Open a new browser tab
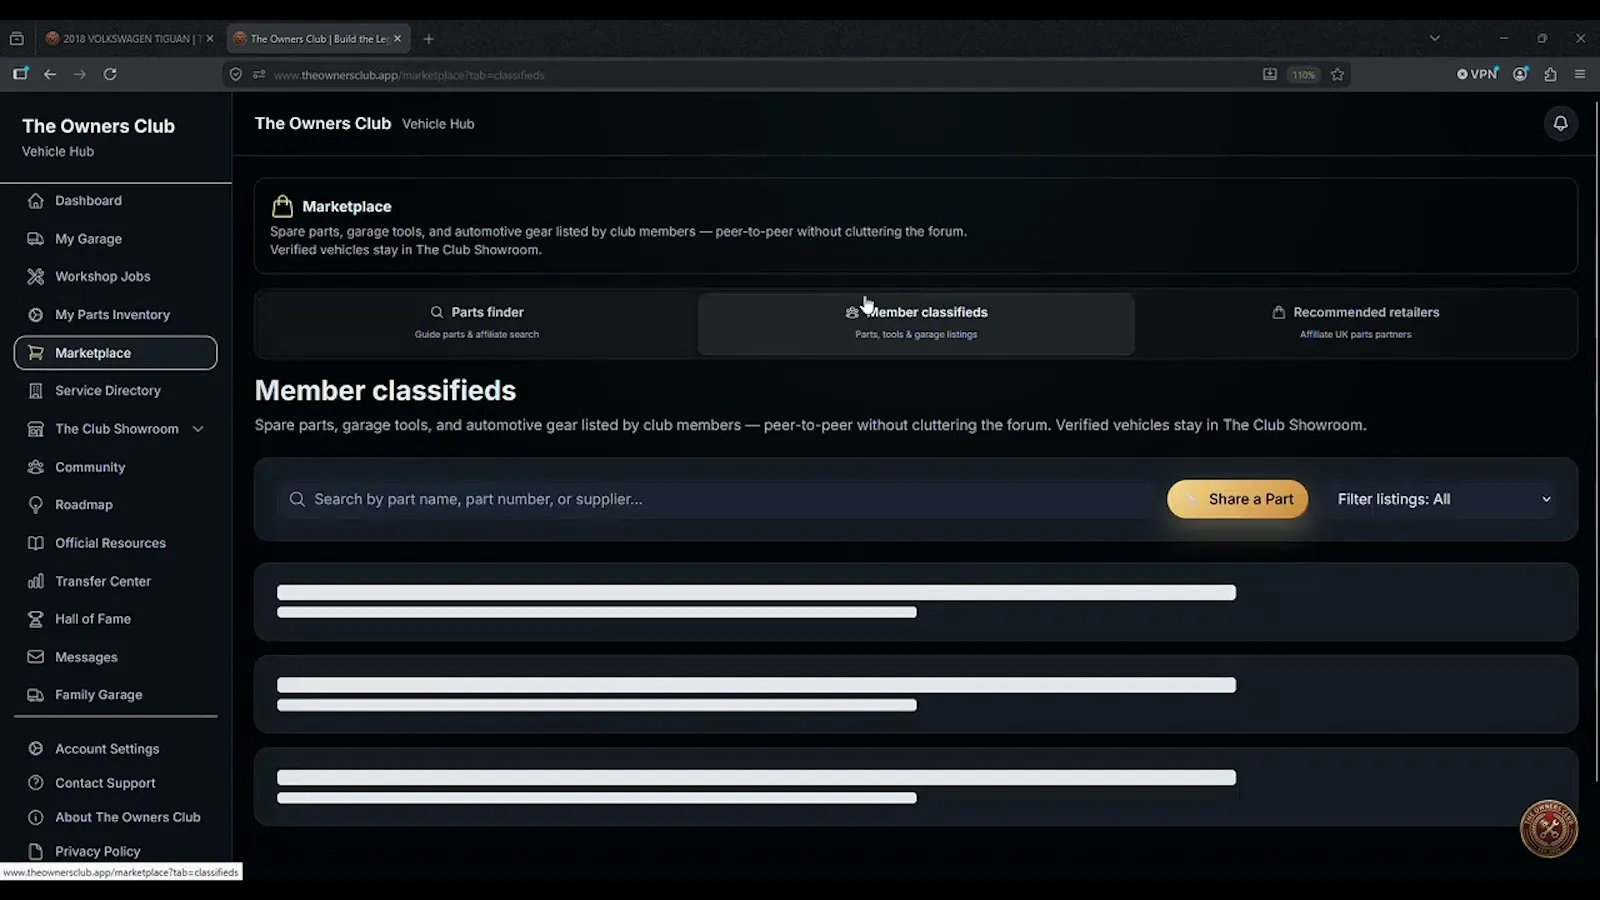This screenshot has width=1600, height=900. (429, 39)
